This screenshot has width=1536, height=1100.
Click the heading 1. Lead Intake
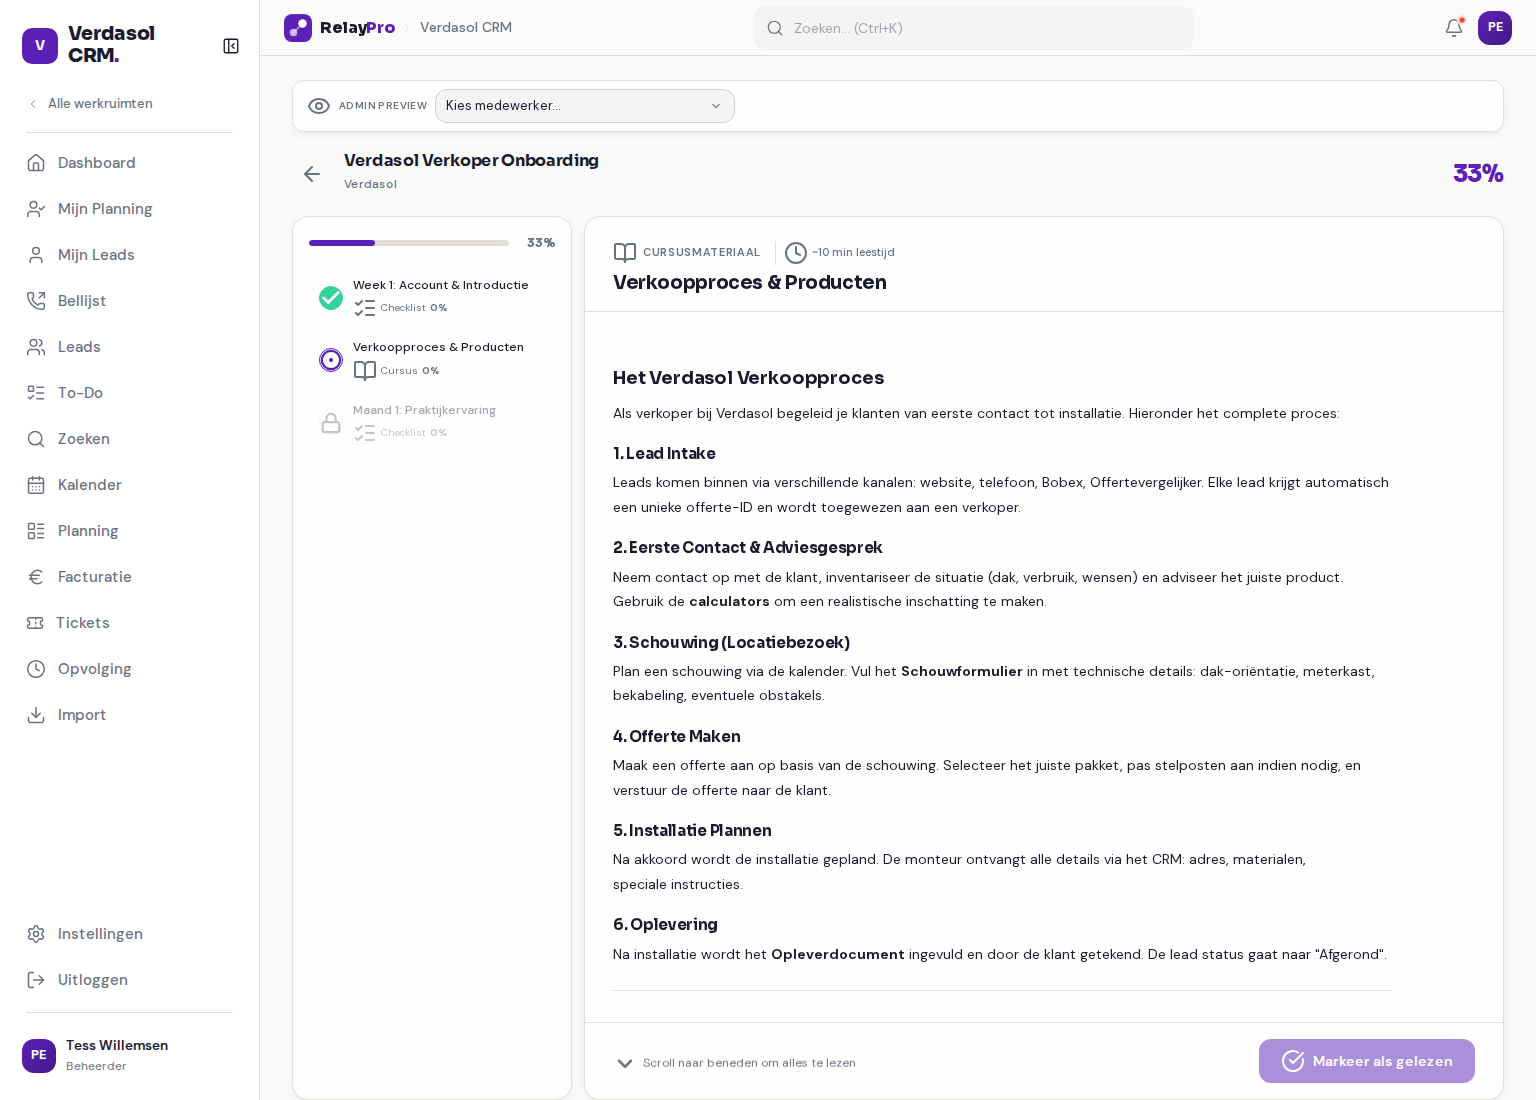click(x=664, y=454)
